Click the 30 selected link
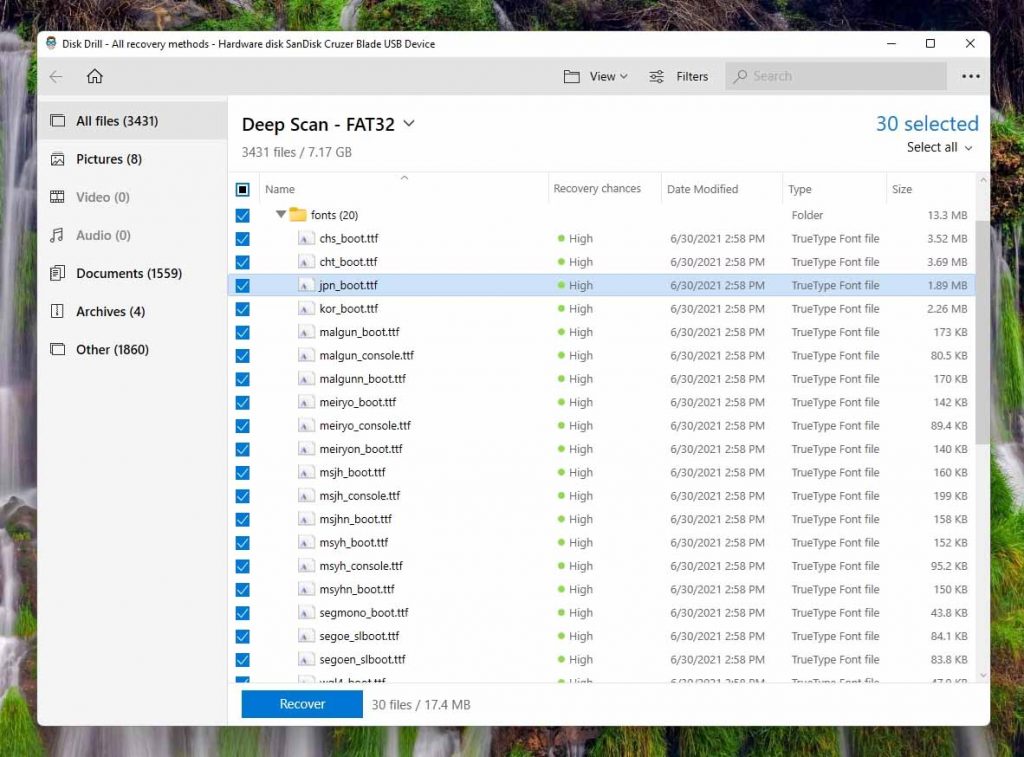 [927, 123]
